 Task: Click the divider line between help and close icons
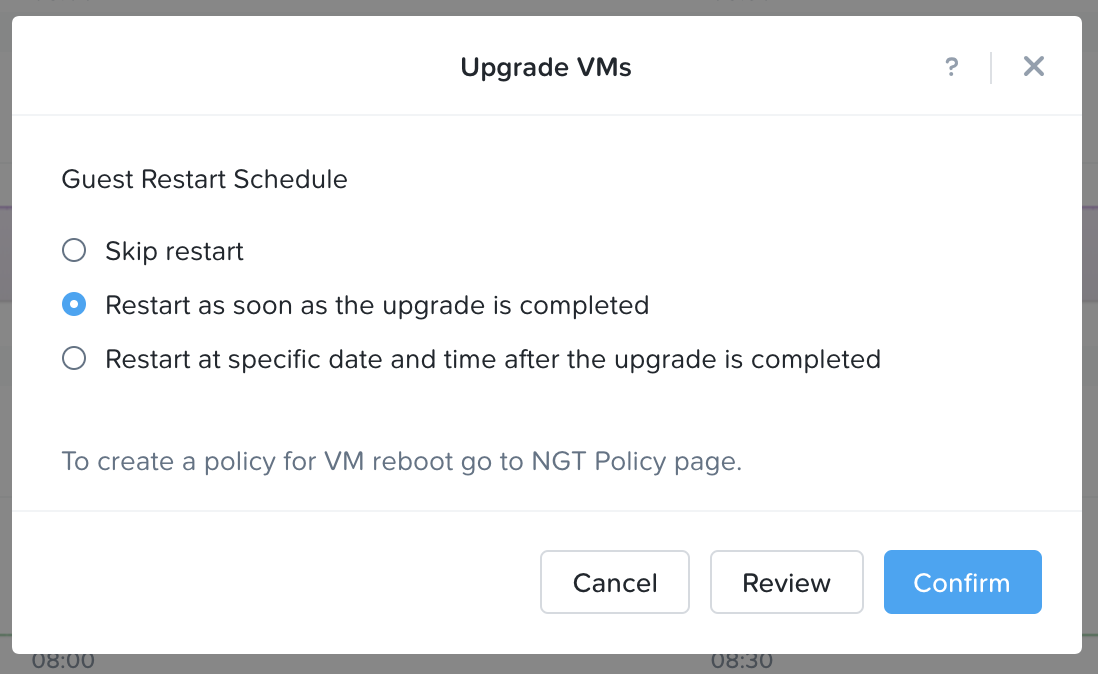991,67
